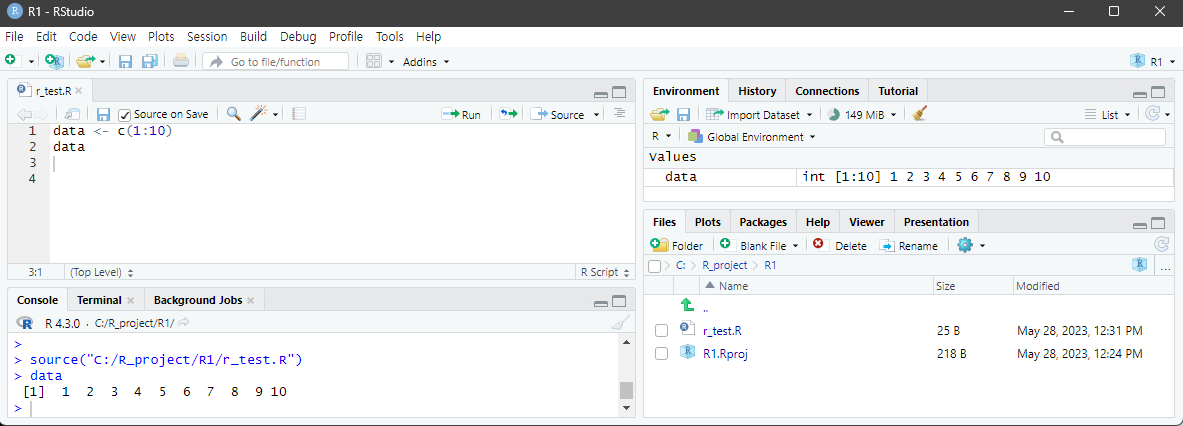Open the List view mode dropdown
Screen dimensions: 1183x426
coord(1108,115)
